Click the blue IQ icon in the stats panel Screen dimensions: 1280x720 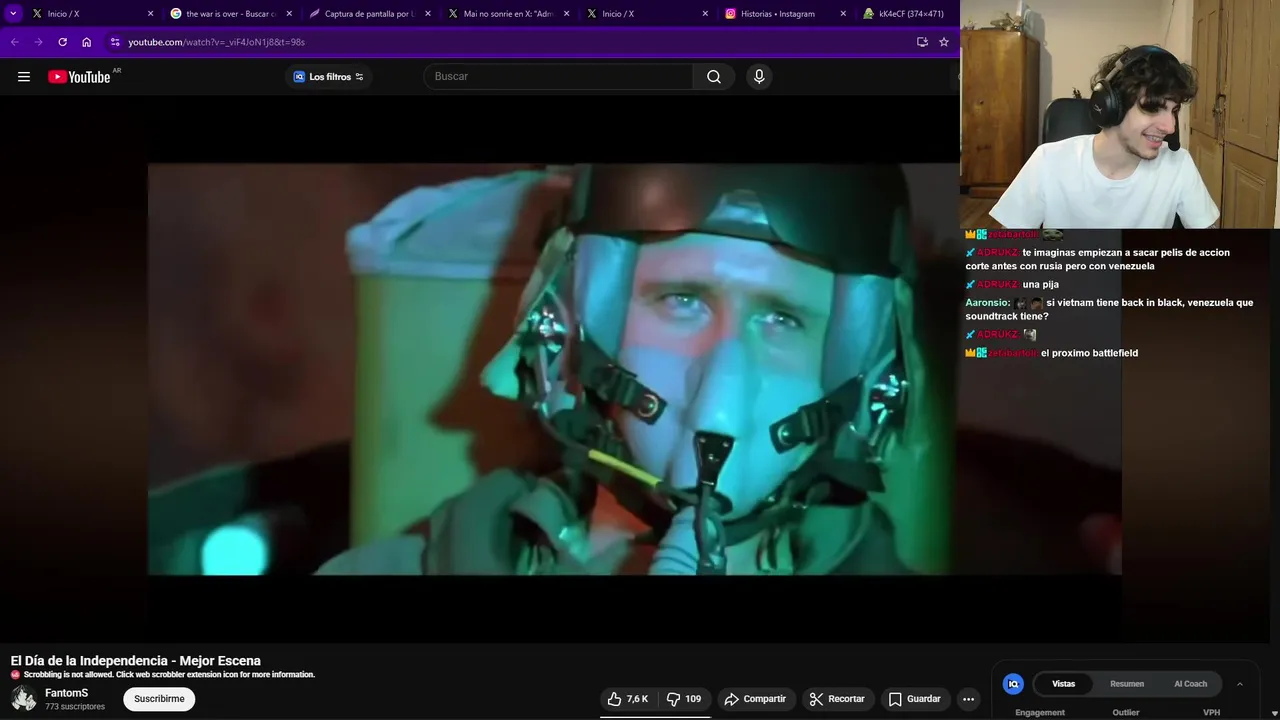click(x=1013, y=684)
